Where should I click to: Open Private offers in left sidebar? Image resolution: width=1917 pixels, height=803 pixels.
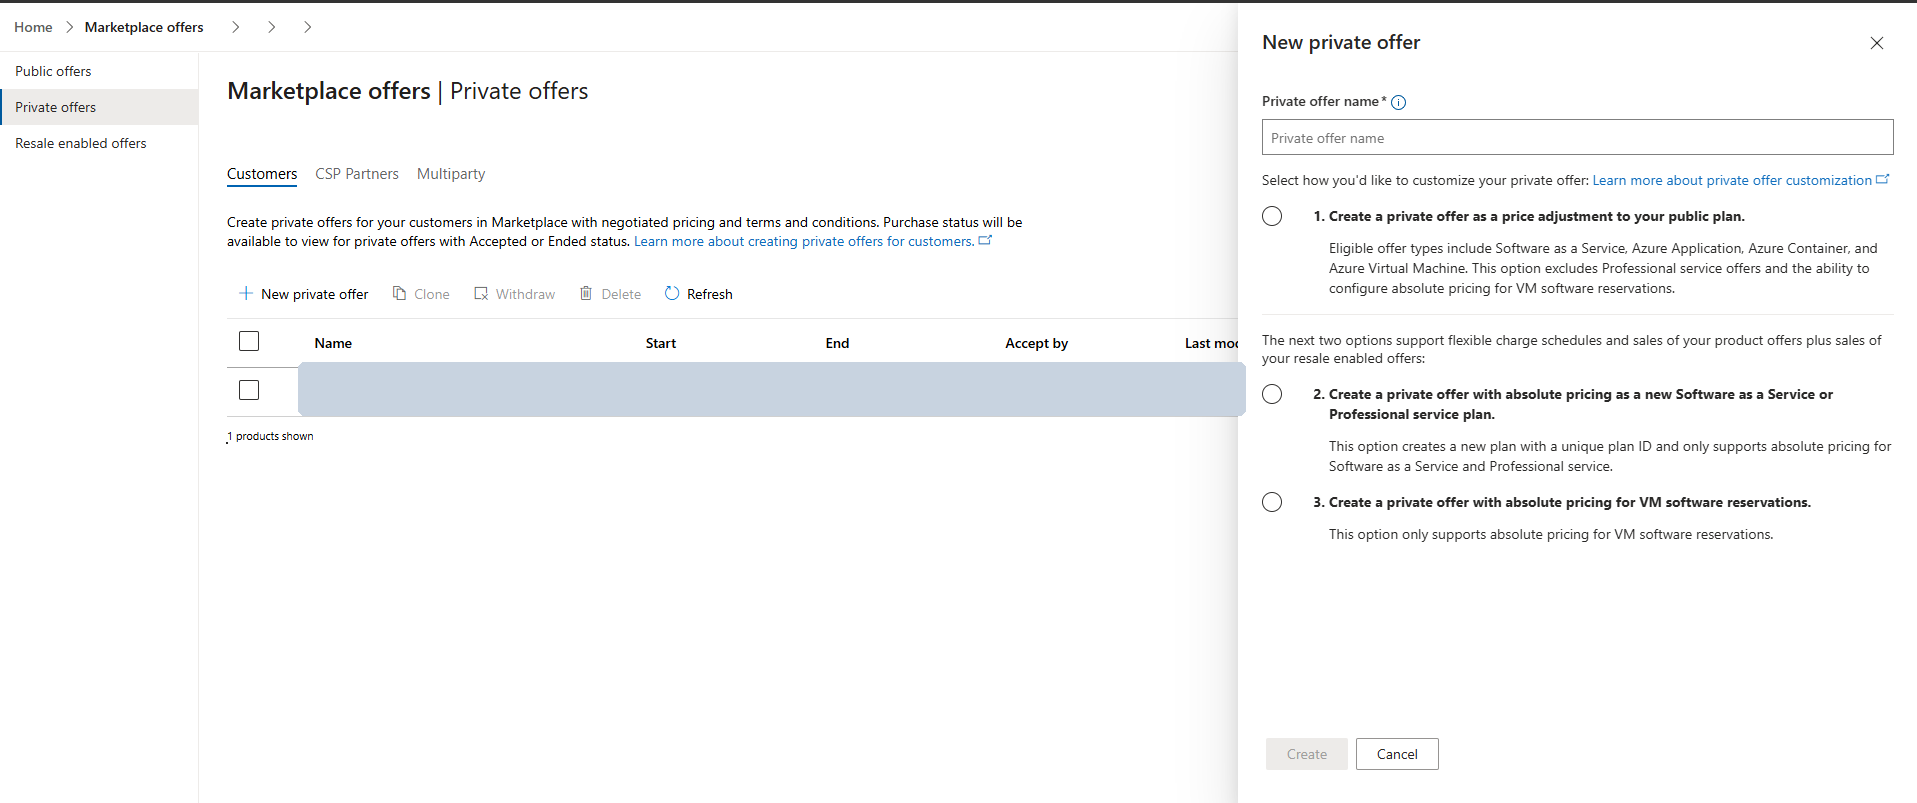click(99, 107)
